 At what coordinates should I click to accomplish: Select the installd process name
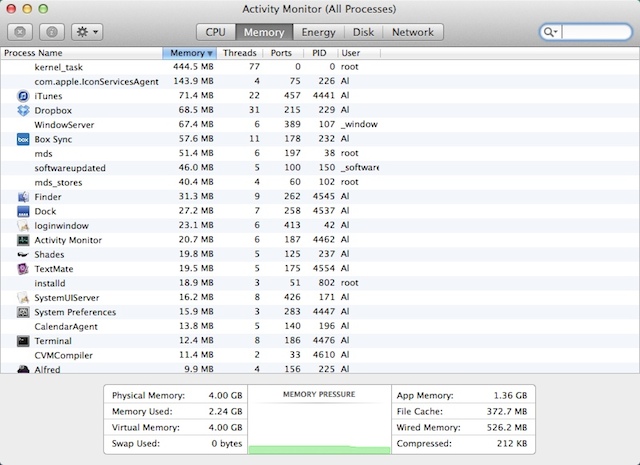pos(50,283)
